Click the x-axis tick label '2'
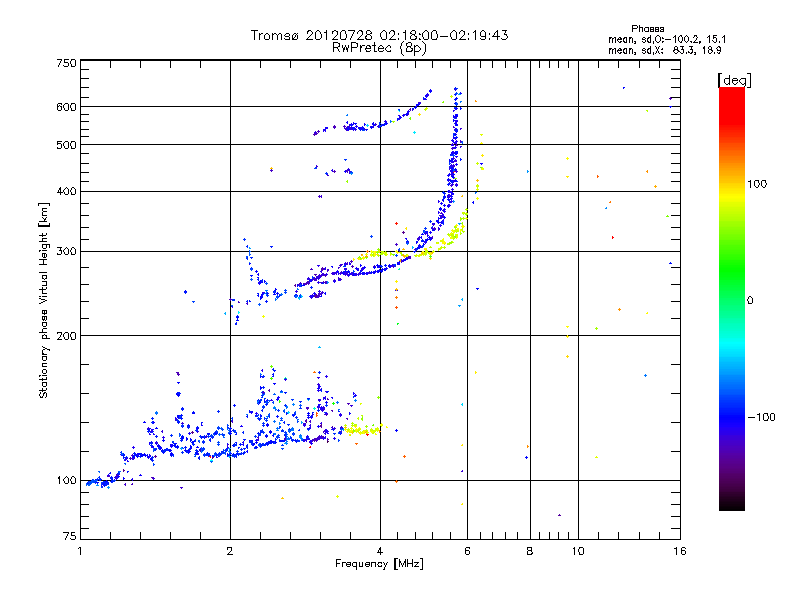This screenshot has width=800, height=600. point(230,551)
